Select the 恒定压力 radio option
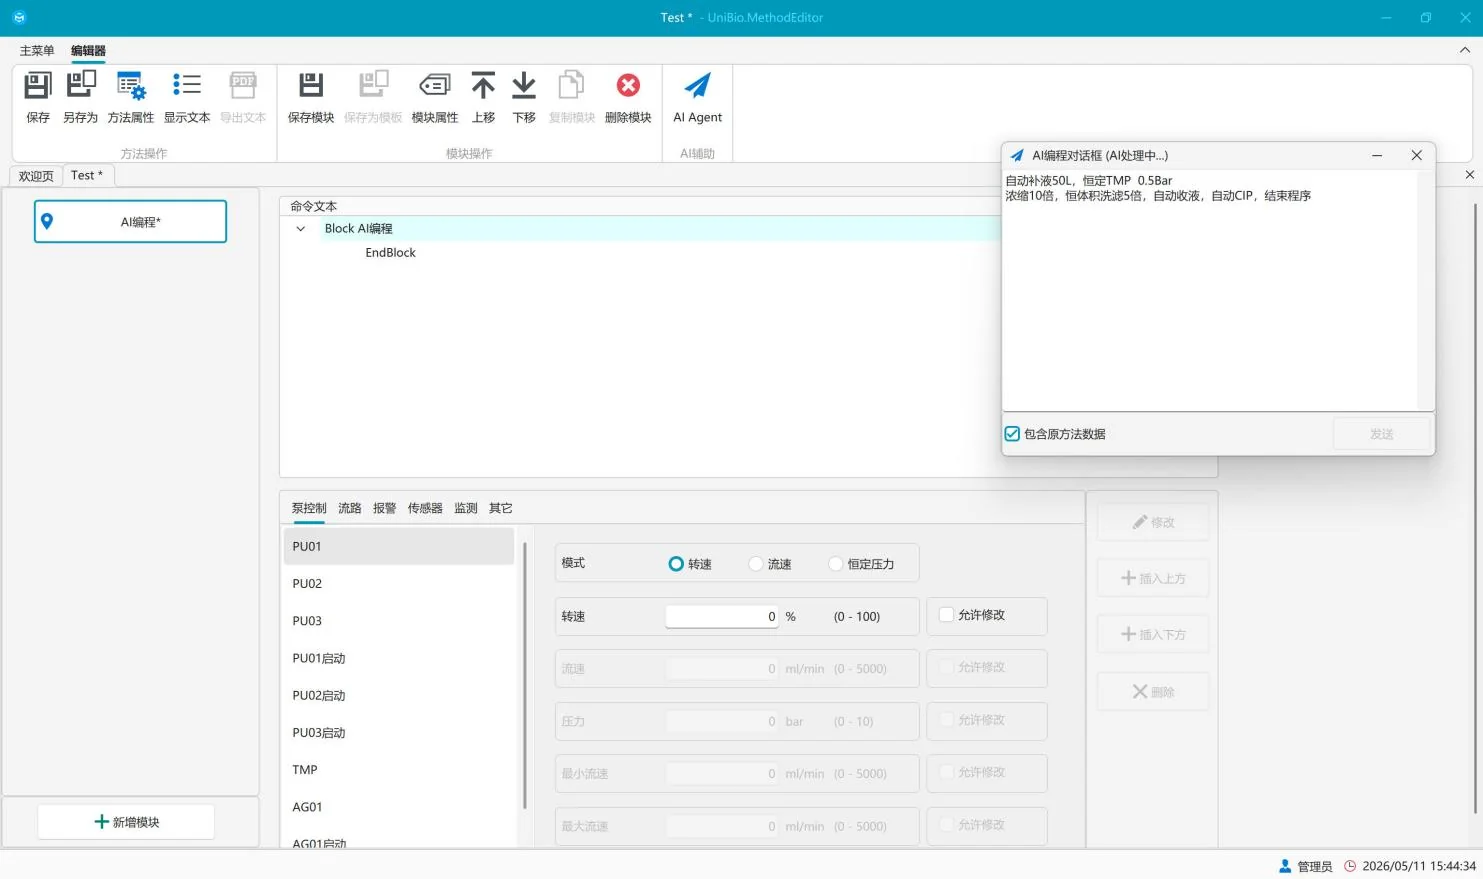 click(x=836, y=564)
